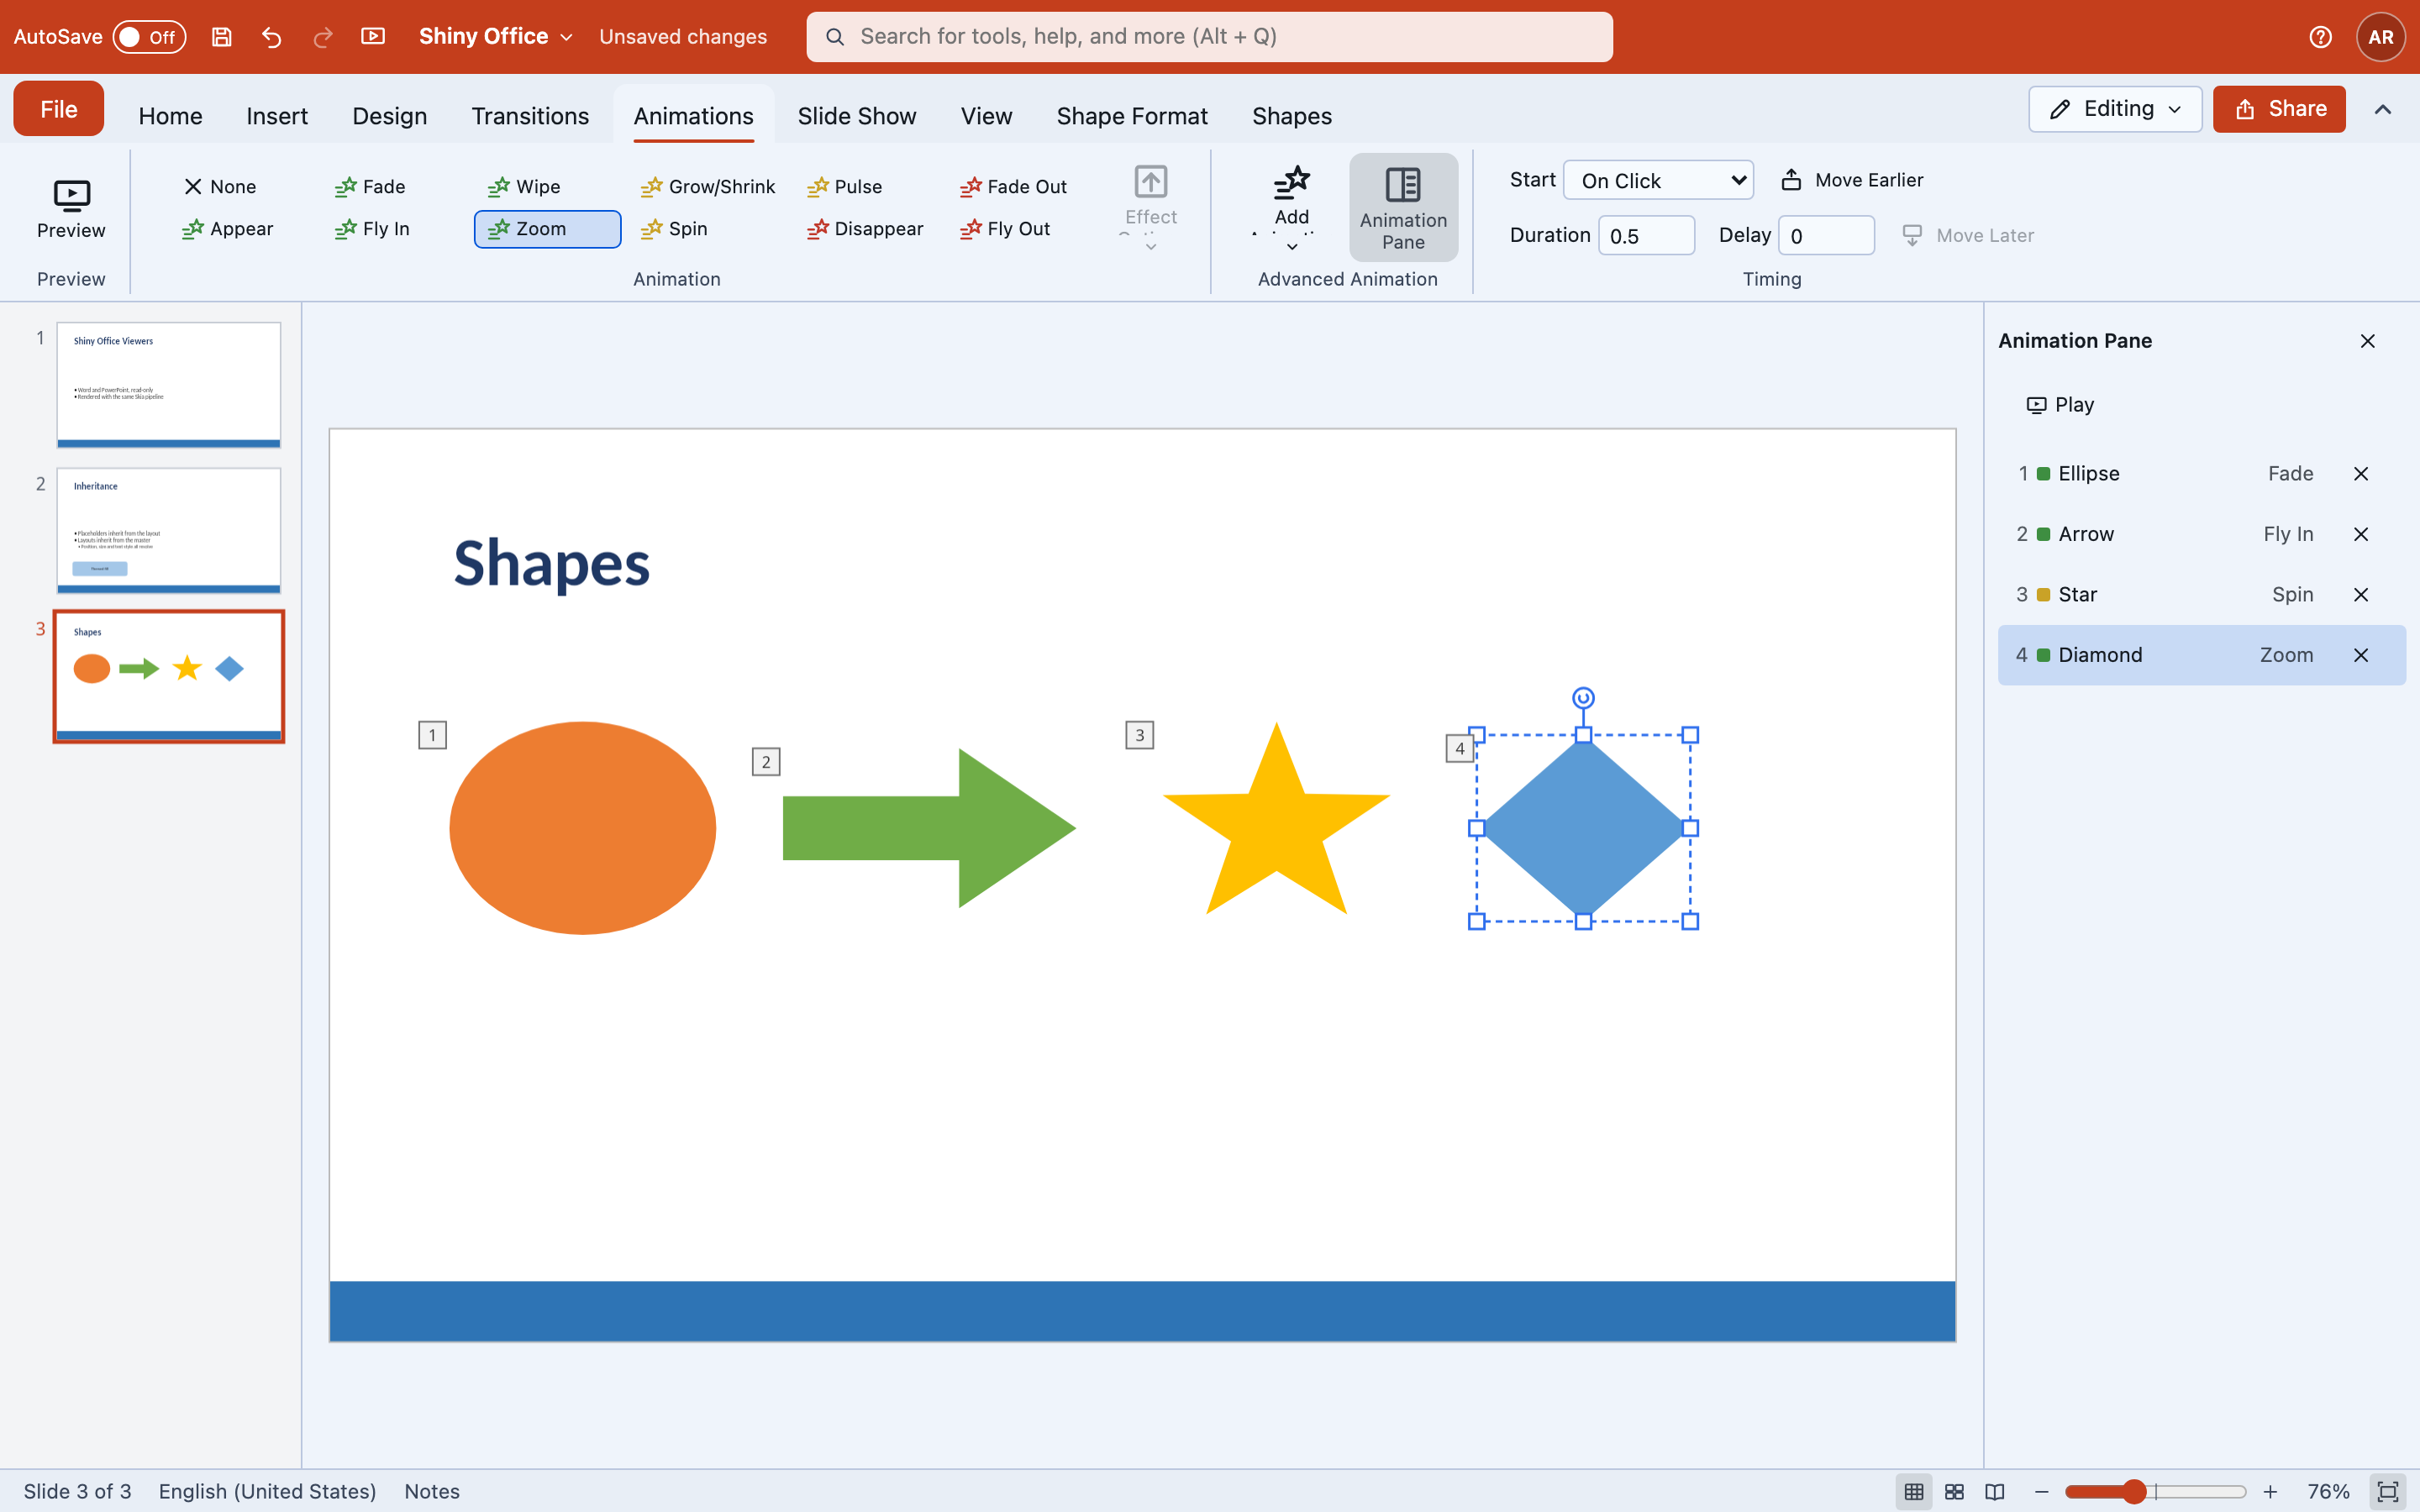The height and width of the screenshot is (1512, 2420).
Task: Apply the Pulse emphasis animation
Action: pos(845,187)
